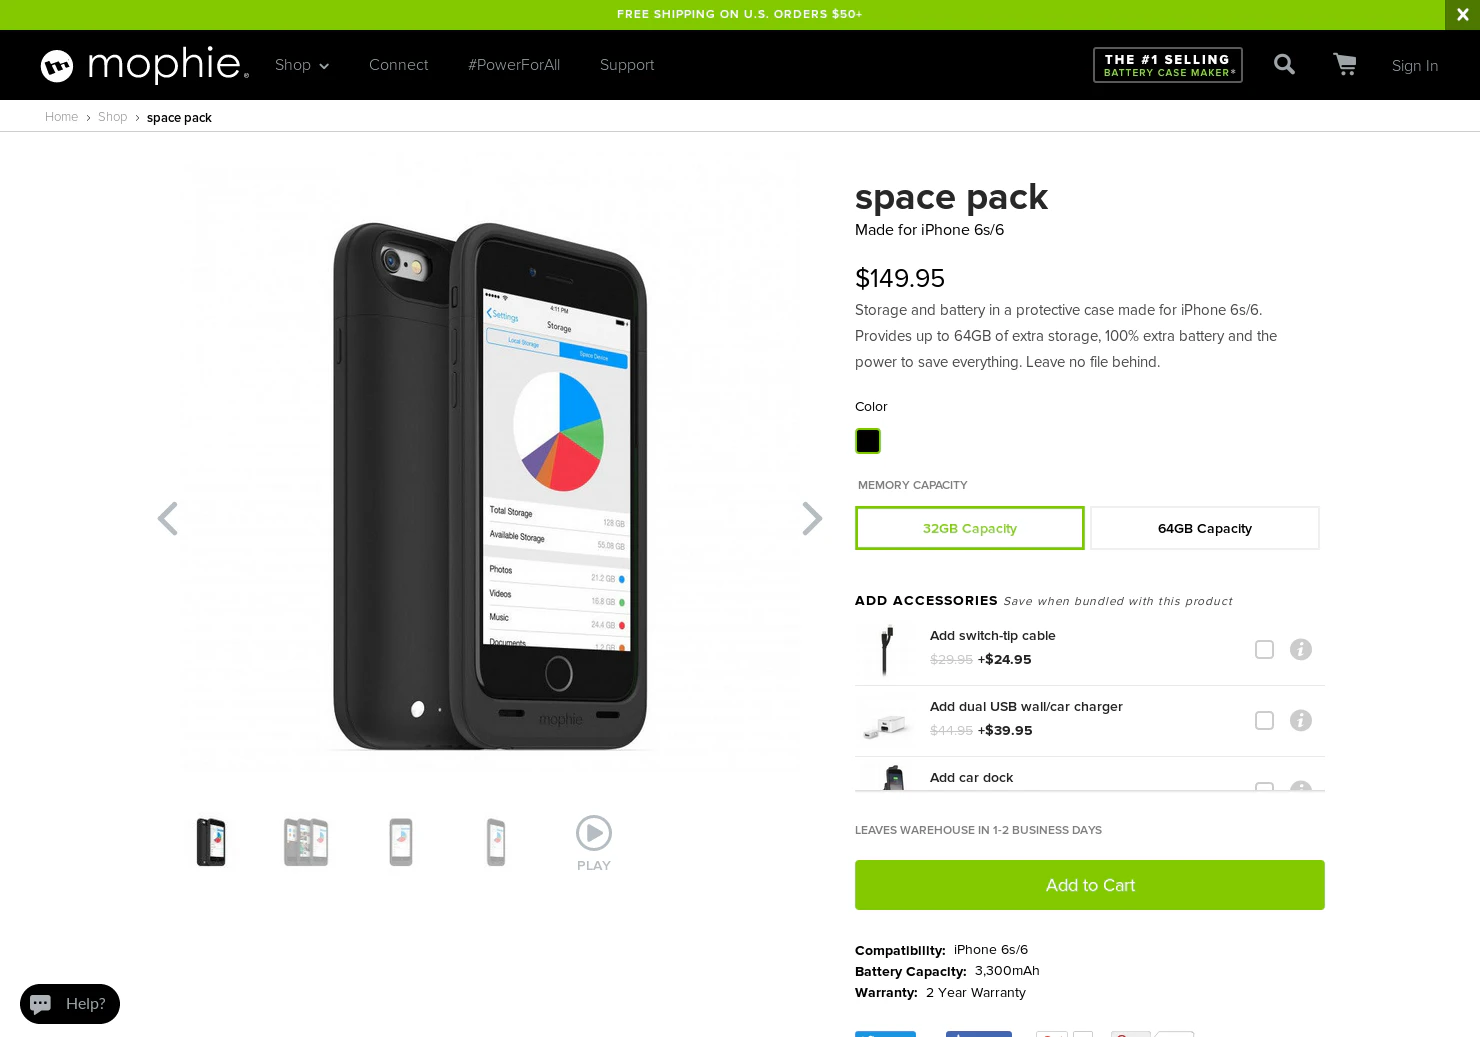This screenshot has height=1037, width=1480.
Task: Open the shopping cart icon
Action: point(1344,64)
